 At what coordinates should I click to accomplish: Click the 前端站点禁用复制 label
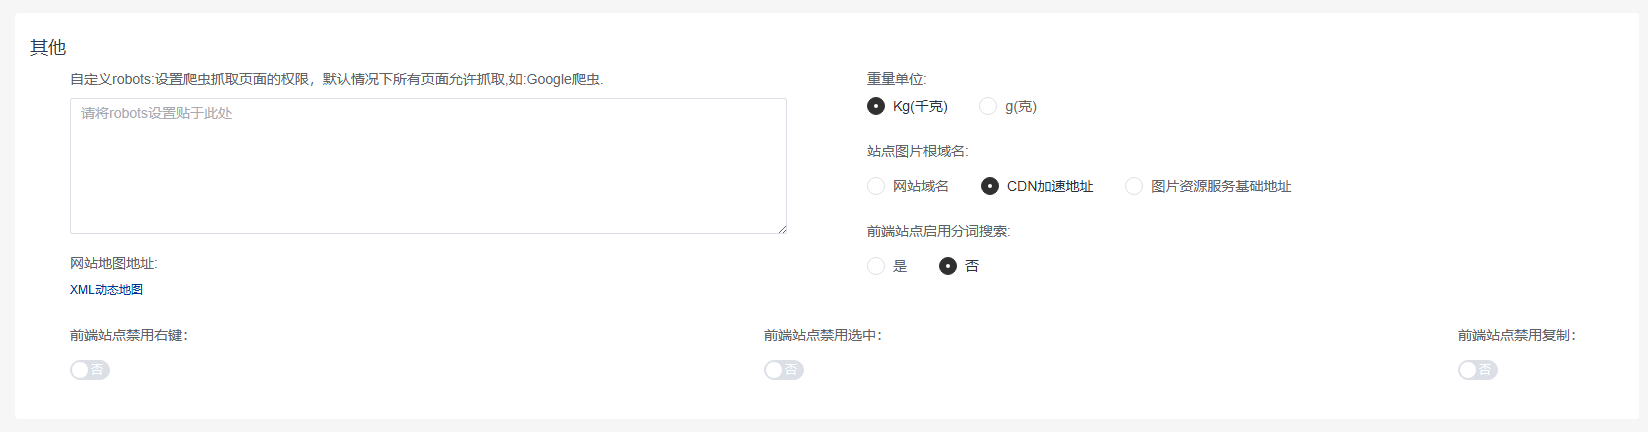pos(1516,336)
